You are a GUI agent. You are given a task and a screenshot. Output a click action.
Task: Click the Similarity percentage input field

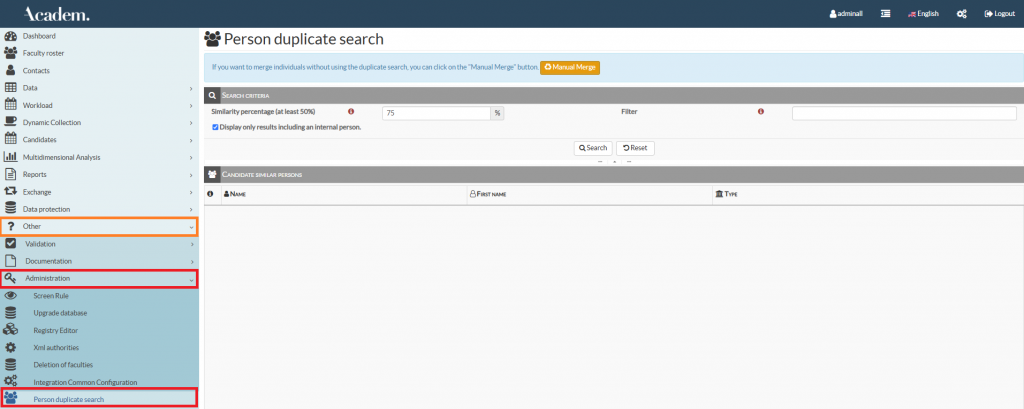436,113
